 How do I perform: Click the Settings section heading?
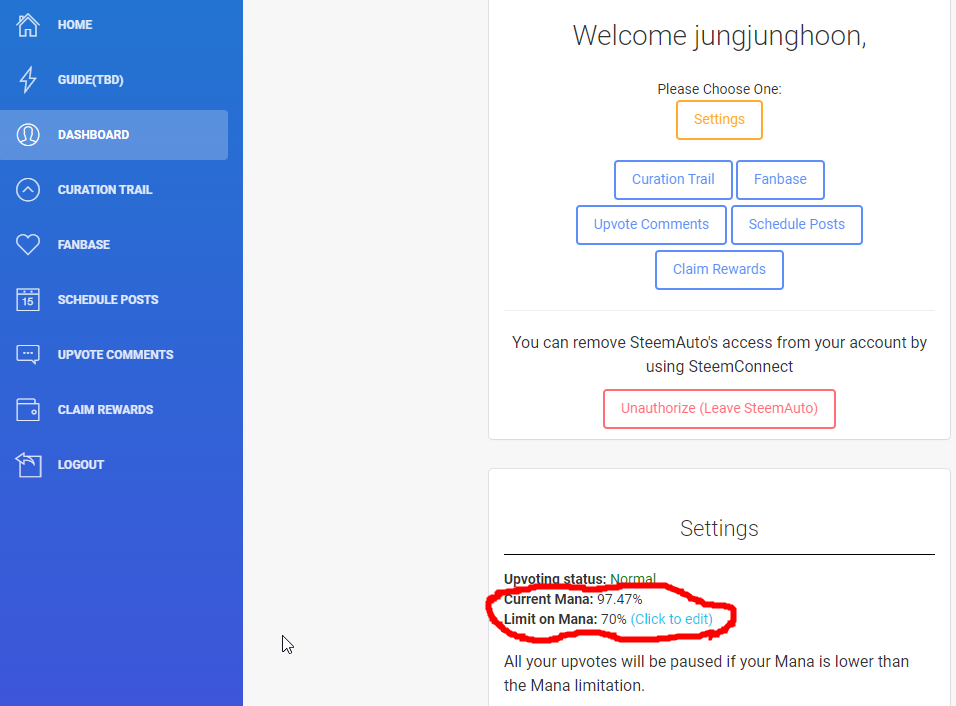(719, 528)
